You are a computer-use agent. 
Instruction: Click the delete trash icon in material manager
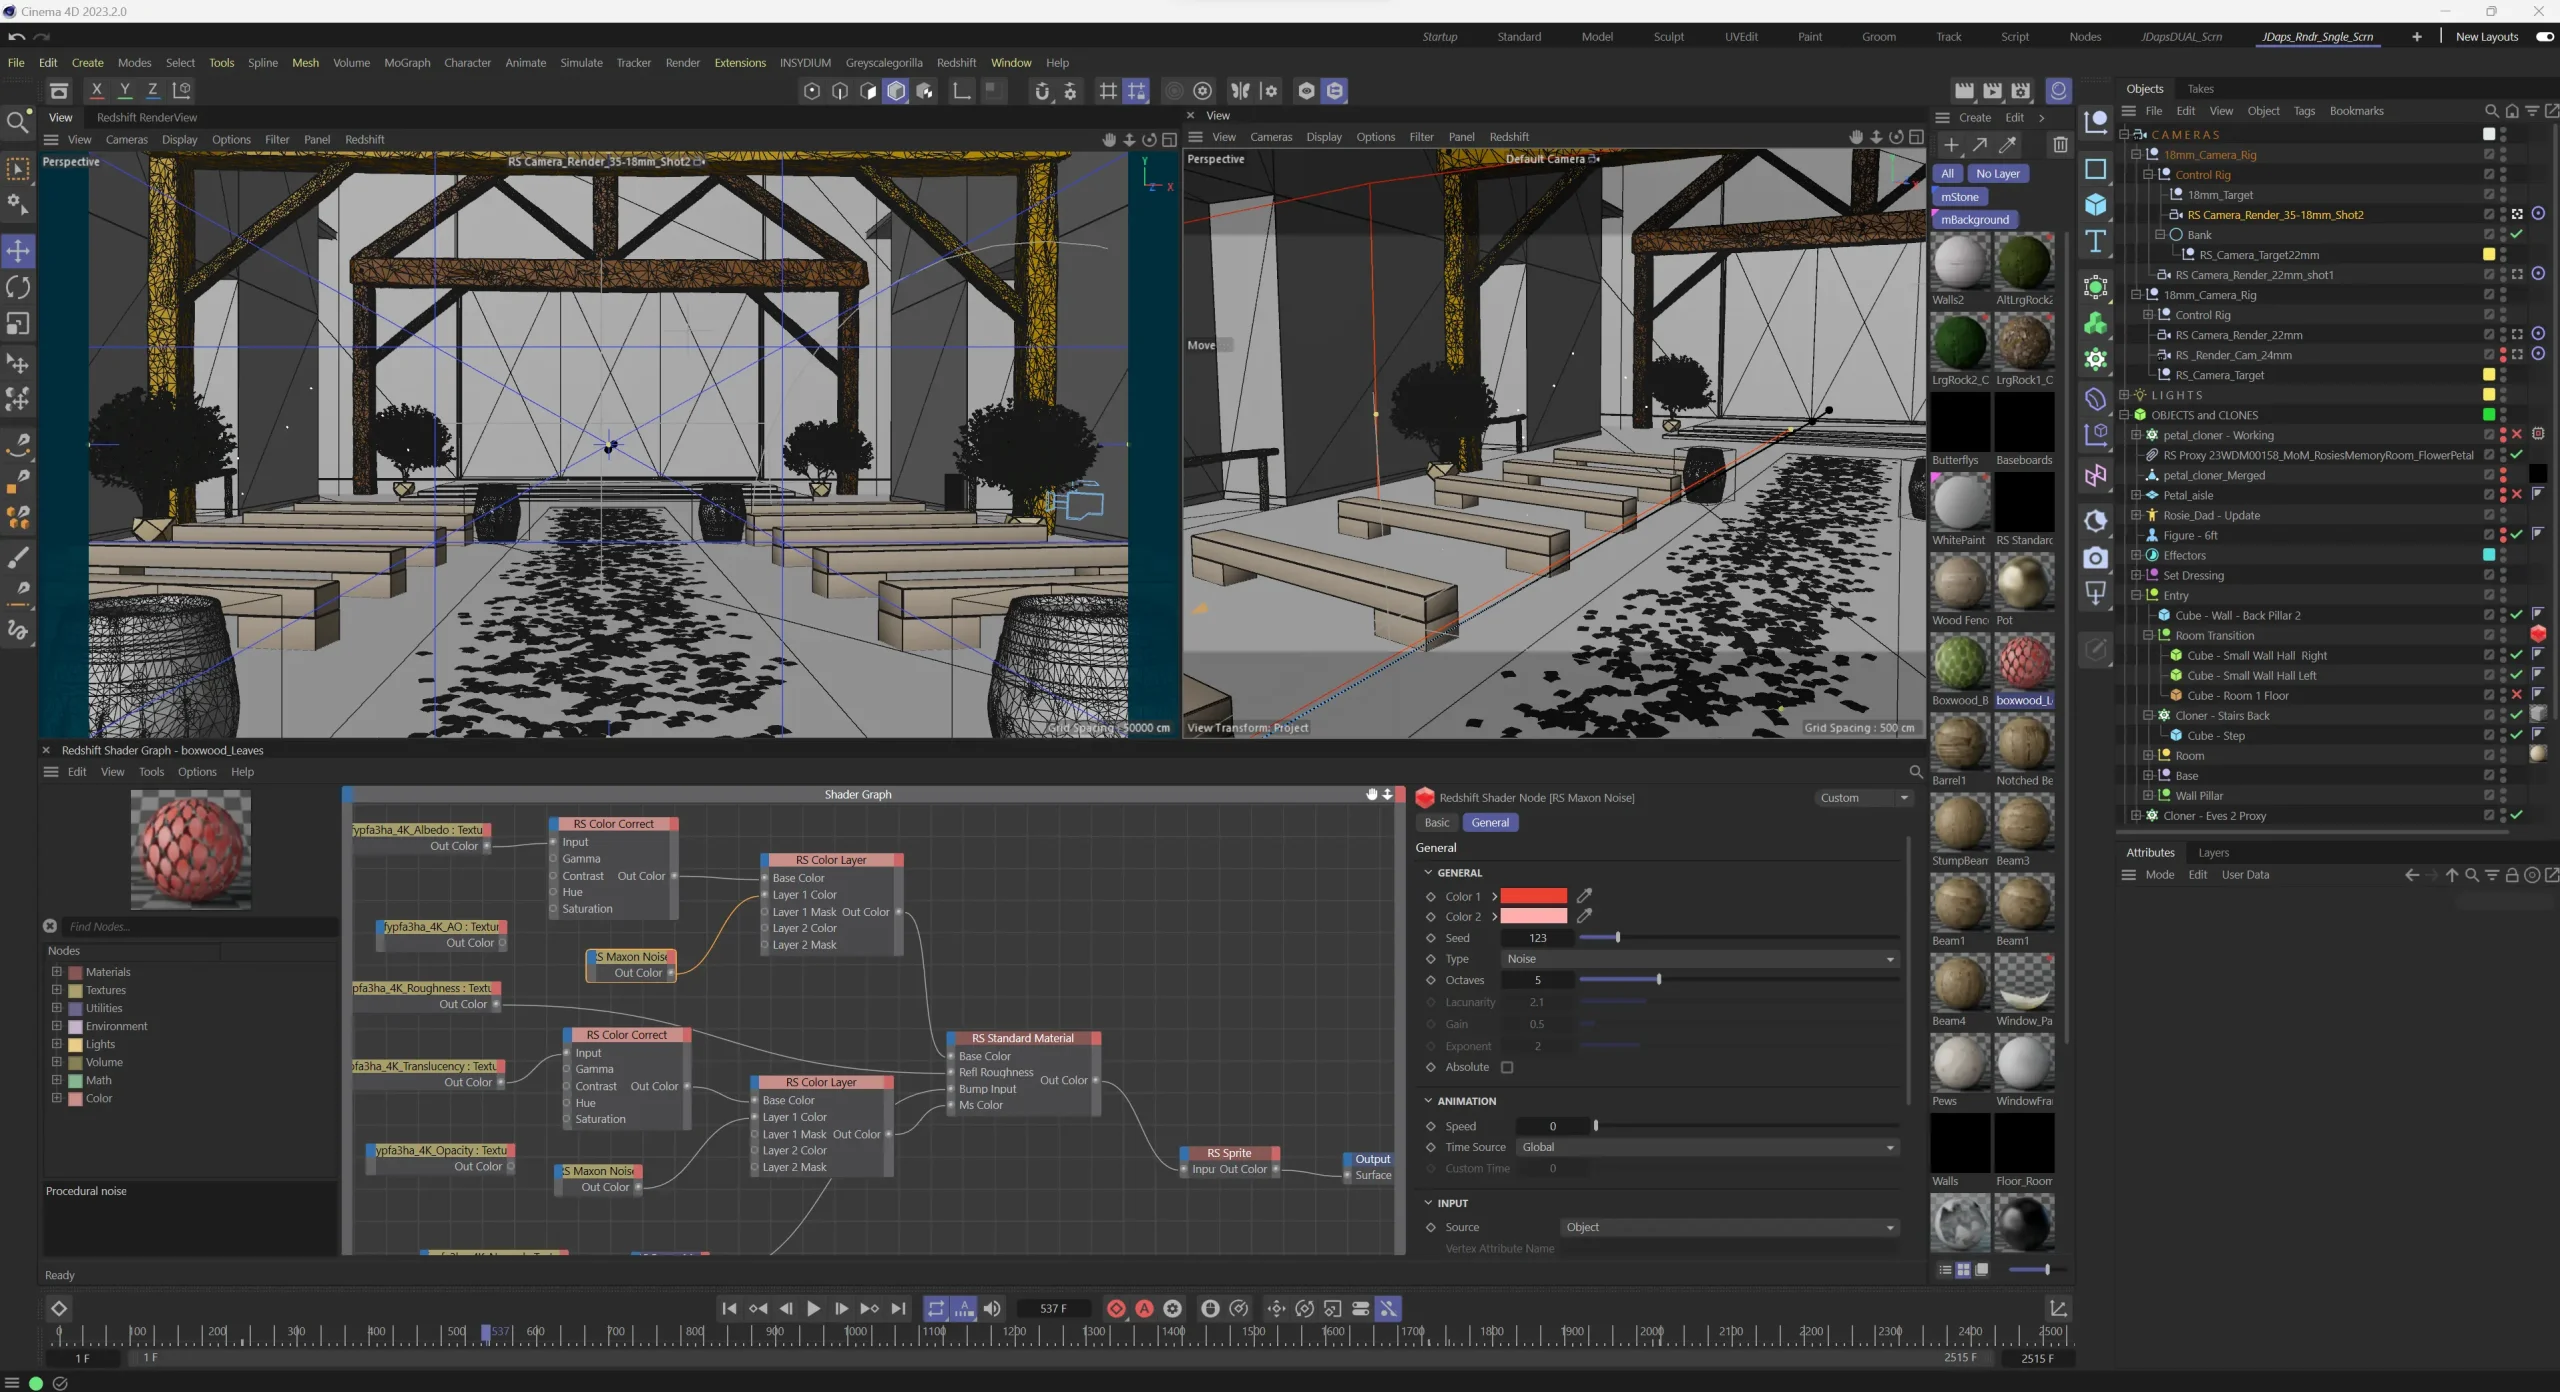click(x=2060, y=145)
